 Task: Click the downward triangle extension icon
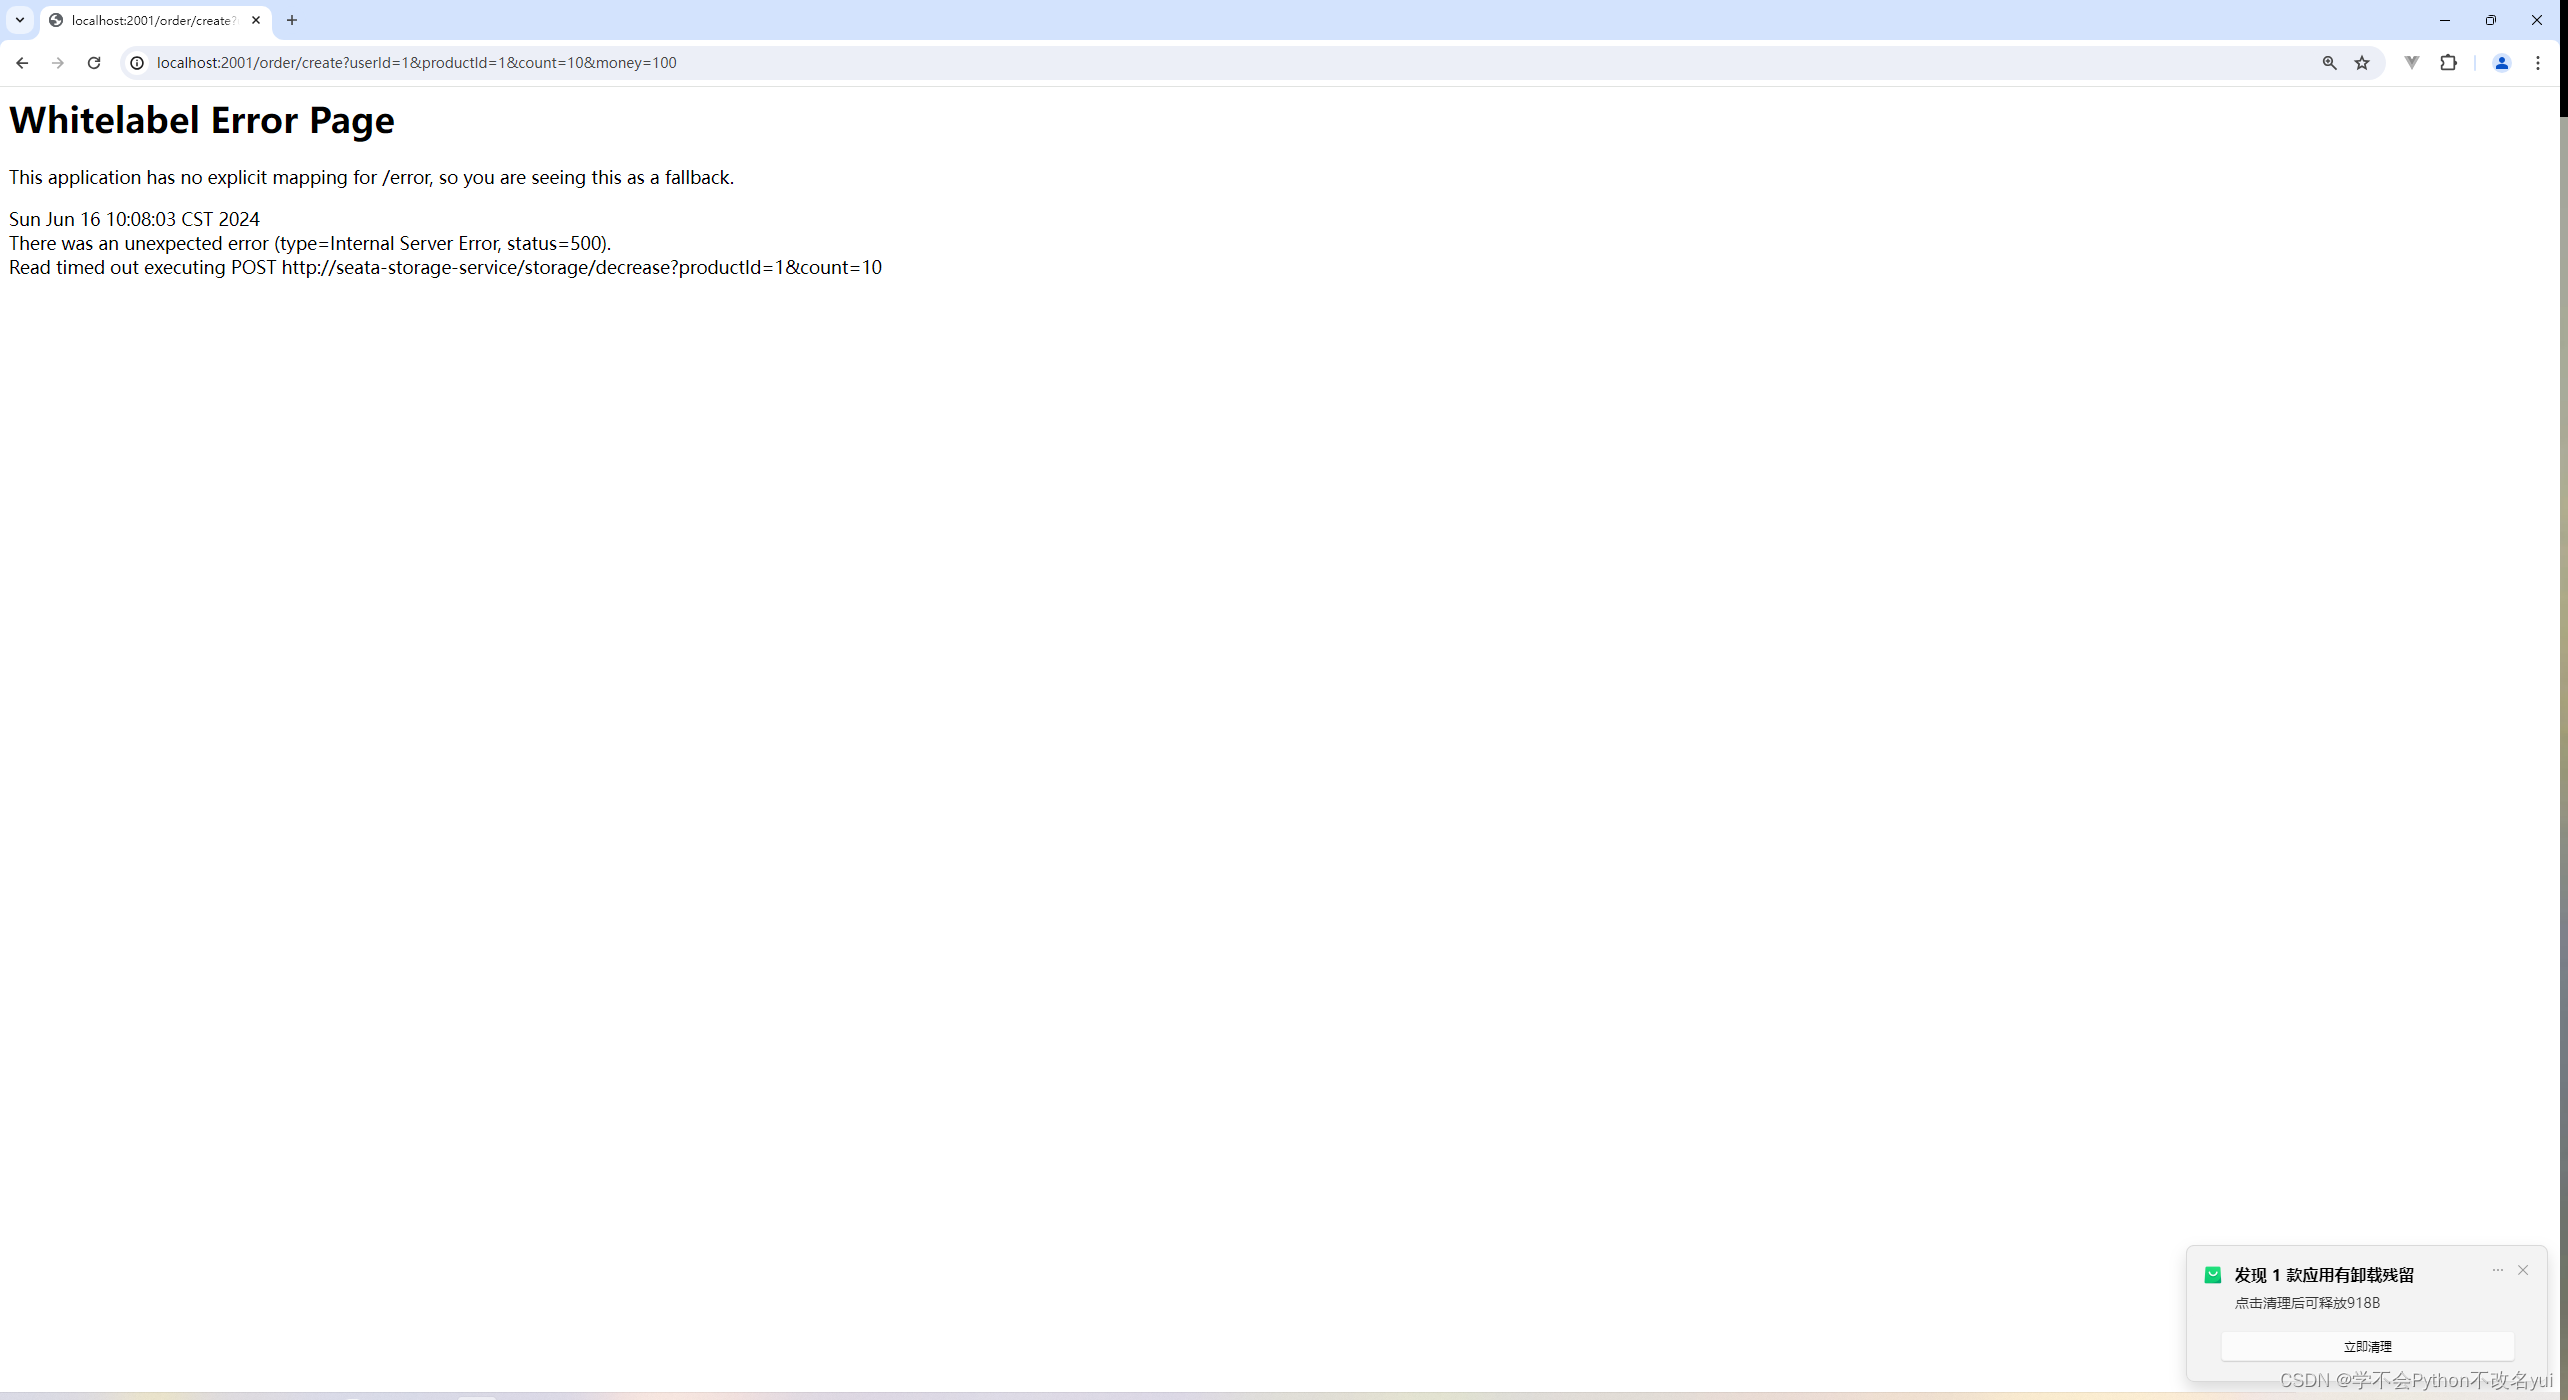[2412, 63]
